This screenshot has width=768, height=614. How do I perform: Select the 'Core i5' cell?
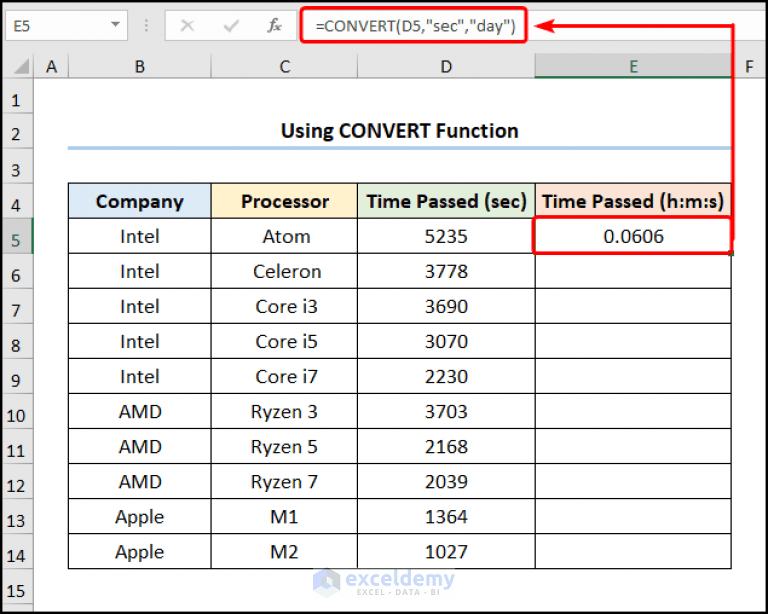285,341
